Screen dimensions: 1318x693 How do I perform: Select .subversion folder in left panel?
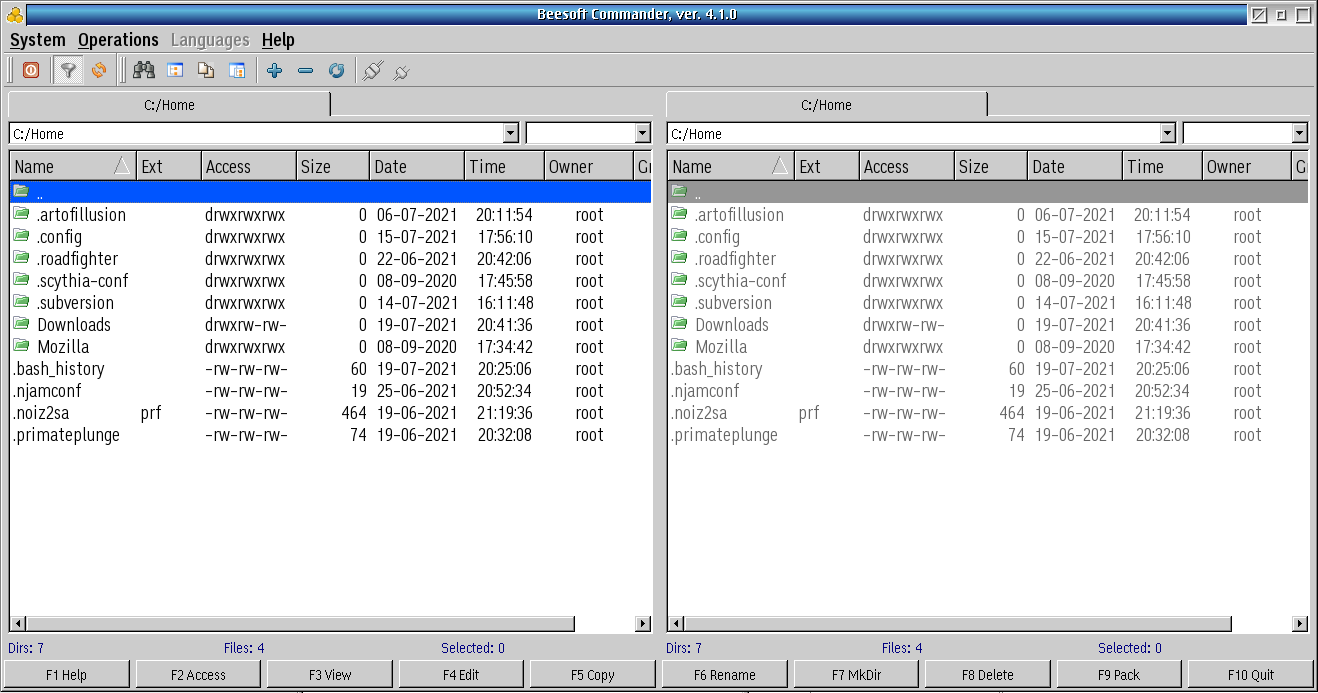(330, 302)
